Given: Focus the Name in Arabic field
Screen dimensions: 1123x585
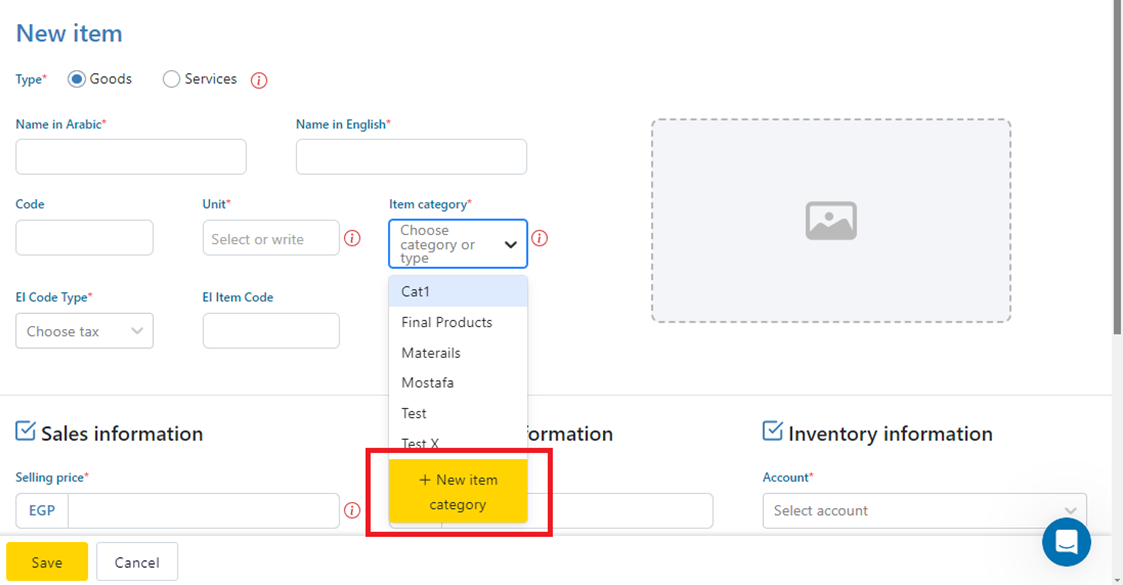Looking at the screenshot, I should click(x=131, y=157).
